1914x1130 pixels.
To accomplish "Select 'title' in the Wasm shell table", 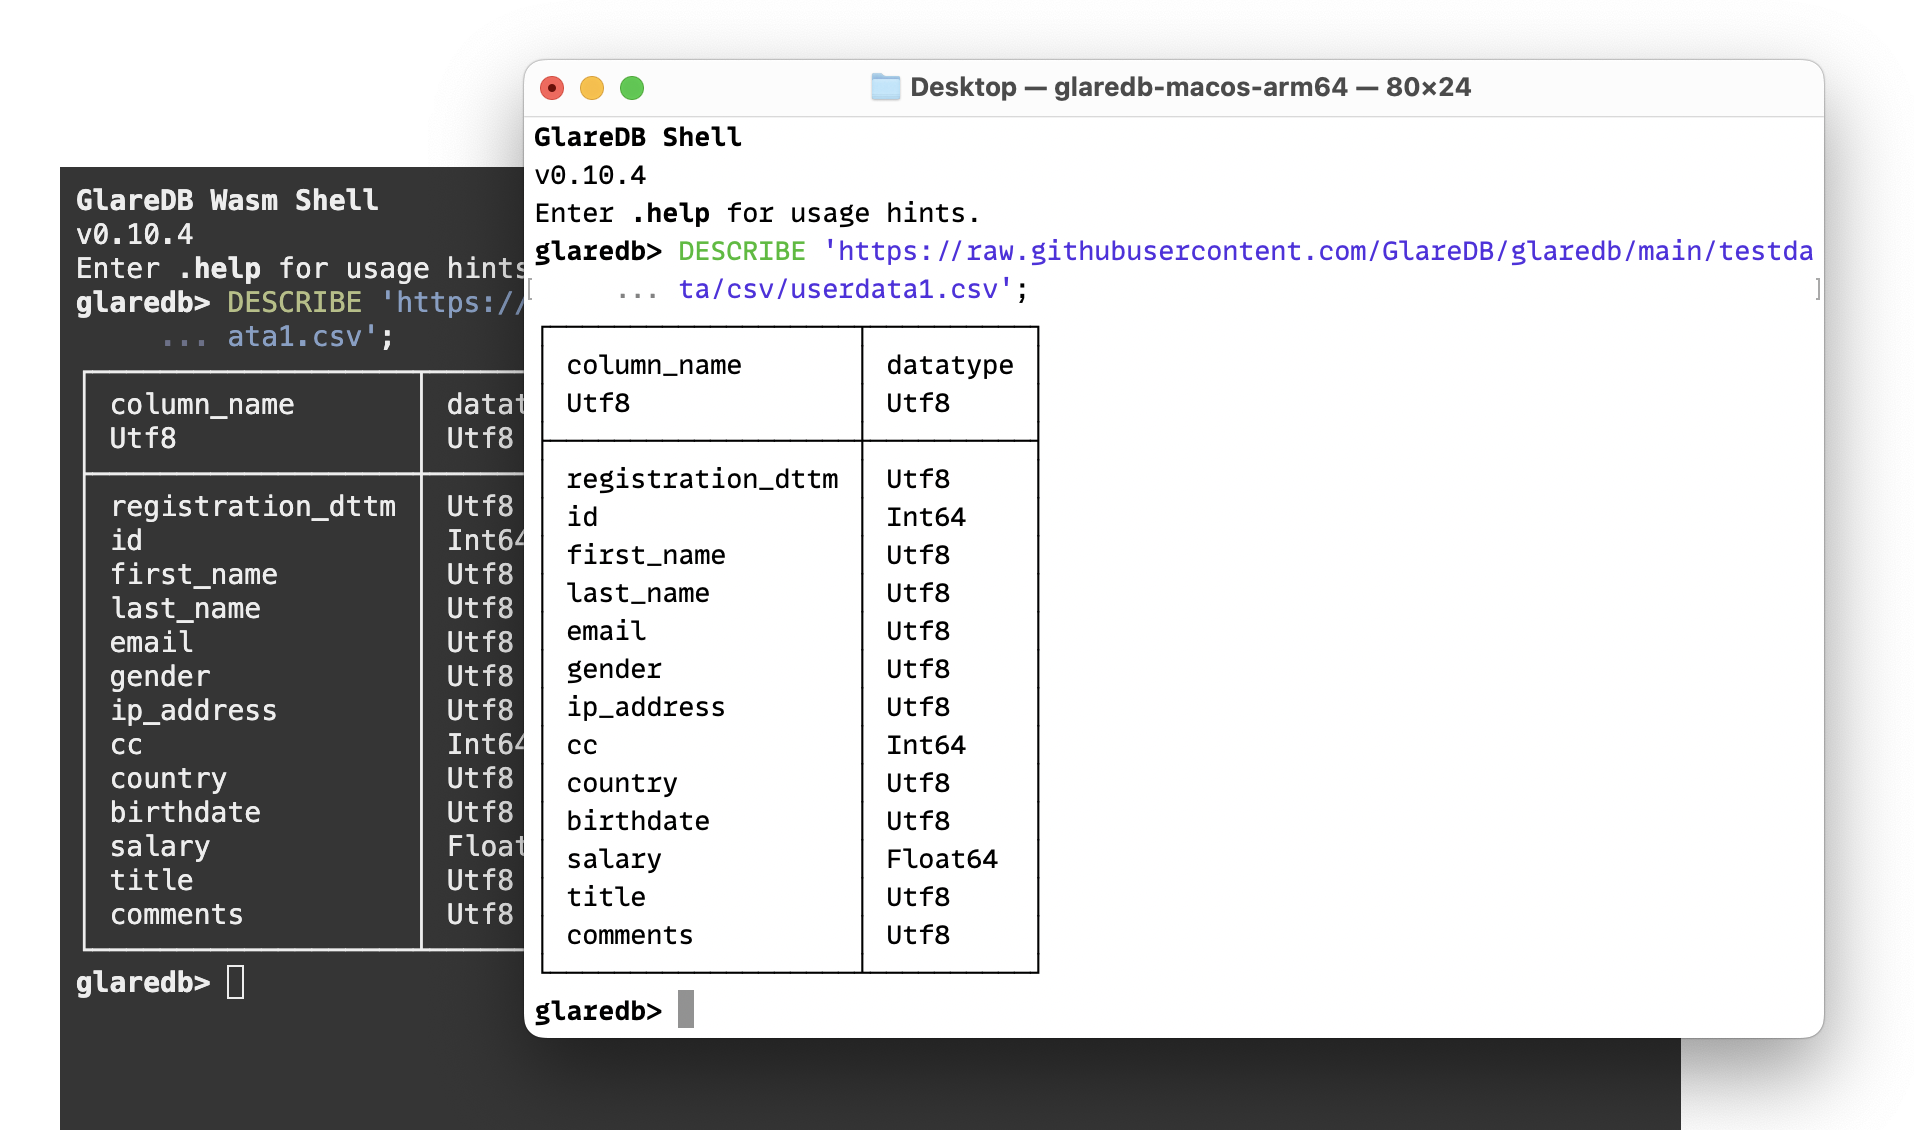I will point(151,880).
